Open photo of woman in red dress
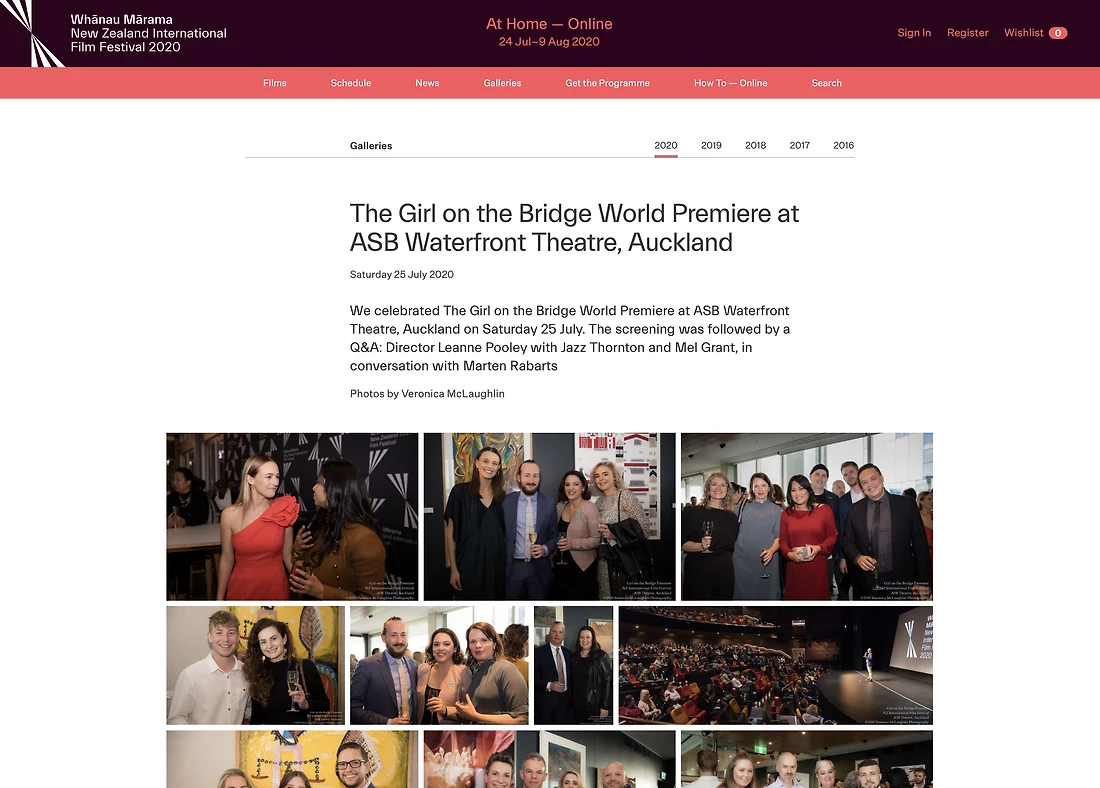 292,516
